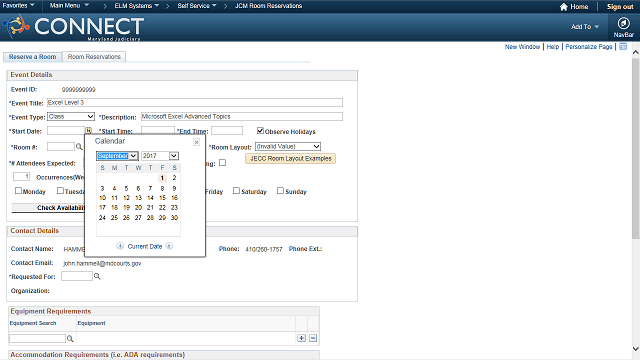Click the Start Date input field
Image resolution: width=640 pixels, height=360 pixels.
pos(66,131)
